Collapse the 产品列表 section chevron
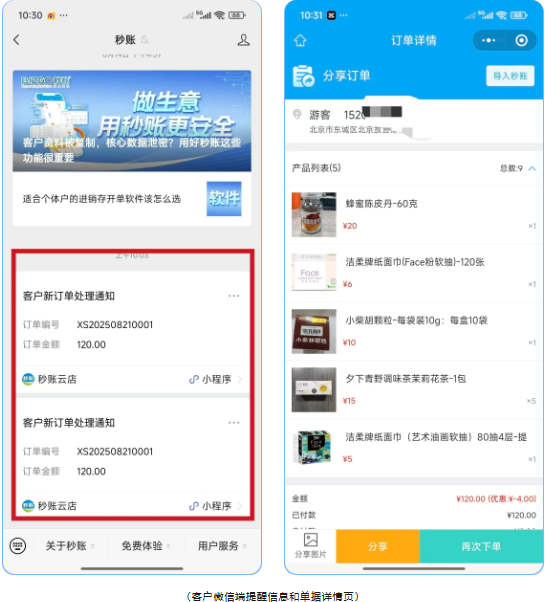545x602 pixels. click(x=532, y=169)
